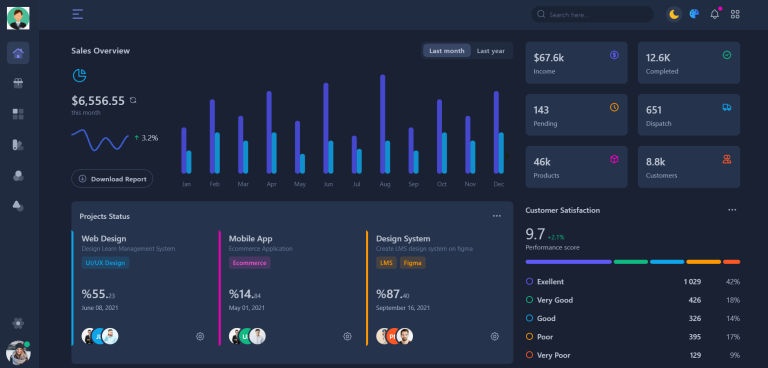
Task: Expand the Projects Status three-dots menu
Action: tap(497, 216)
